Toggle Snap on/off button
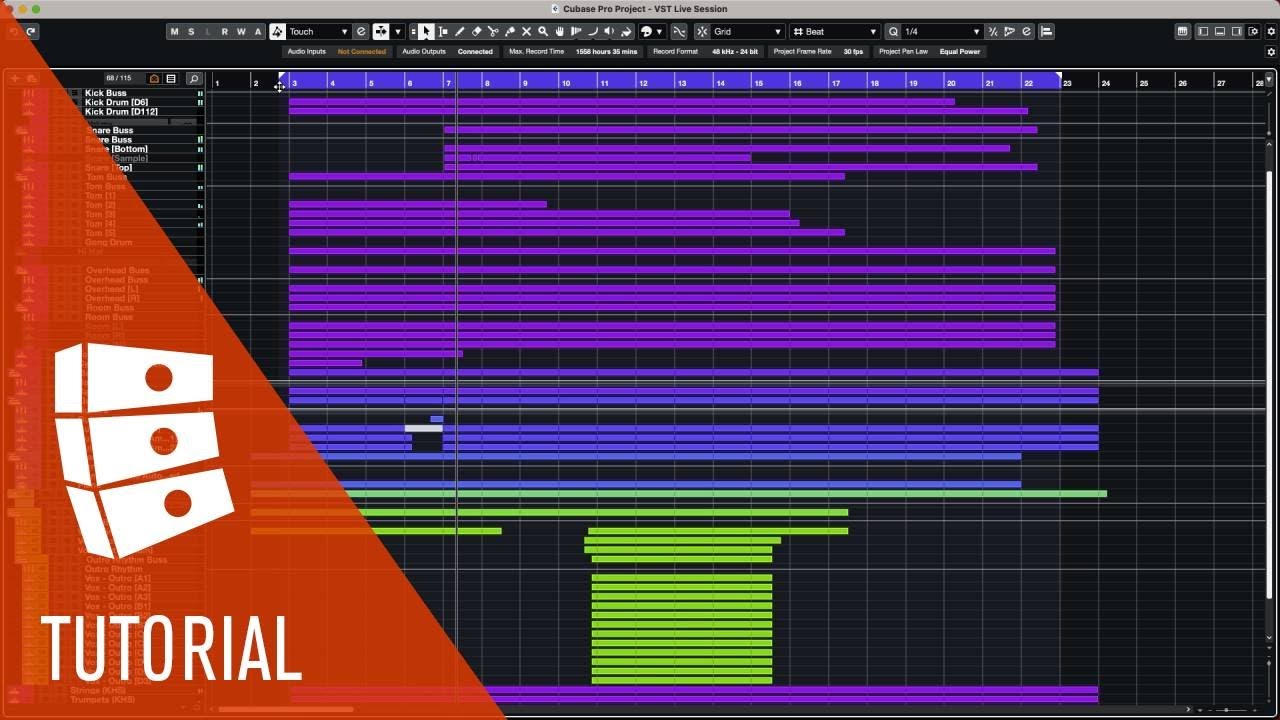 tap(702, 32)
